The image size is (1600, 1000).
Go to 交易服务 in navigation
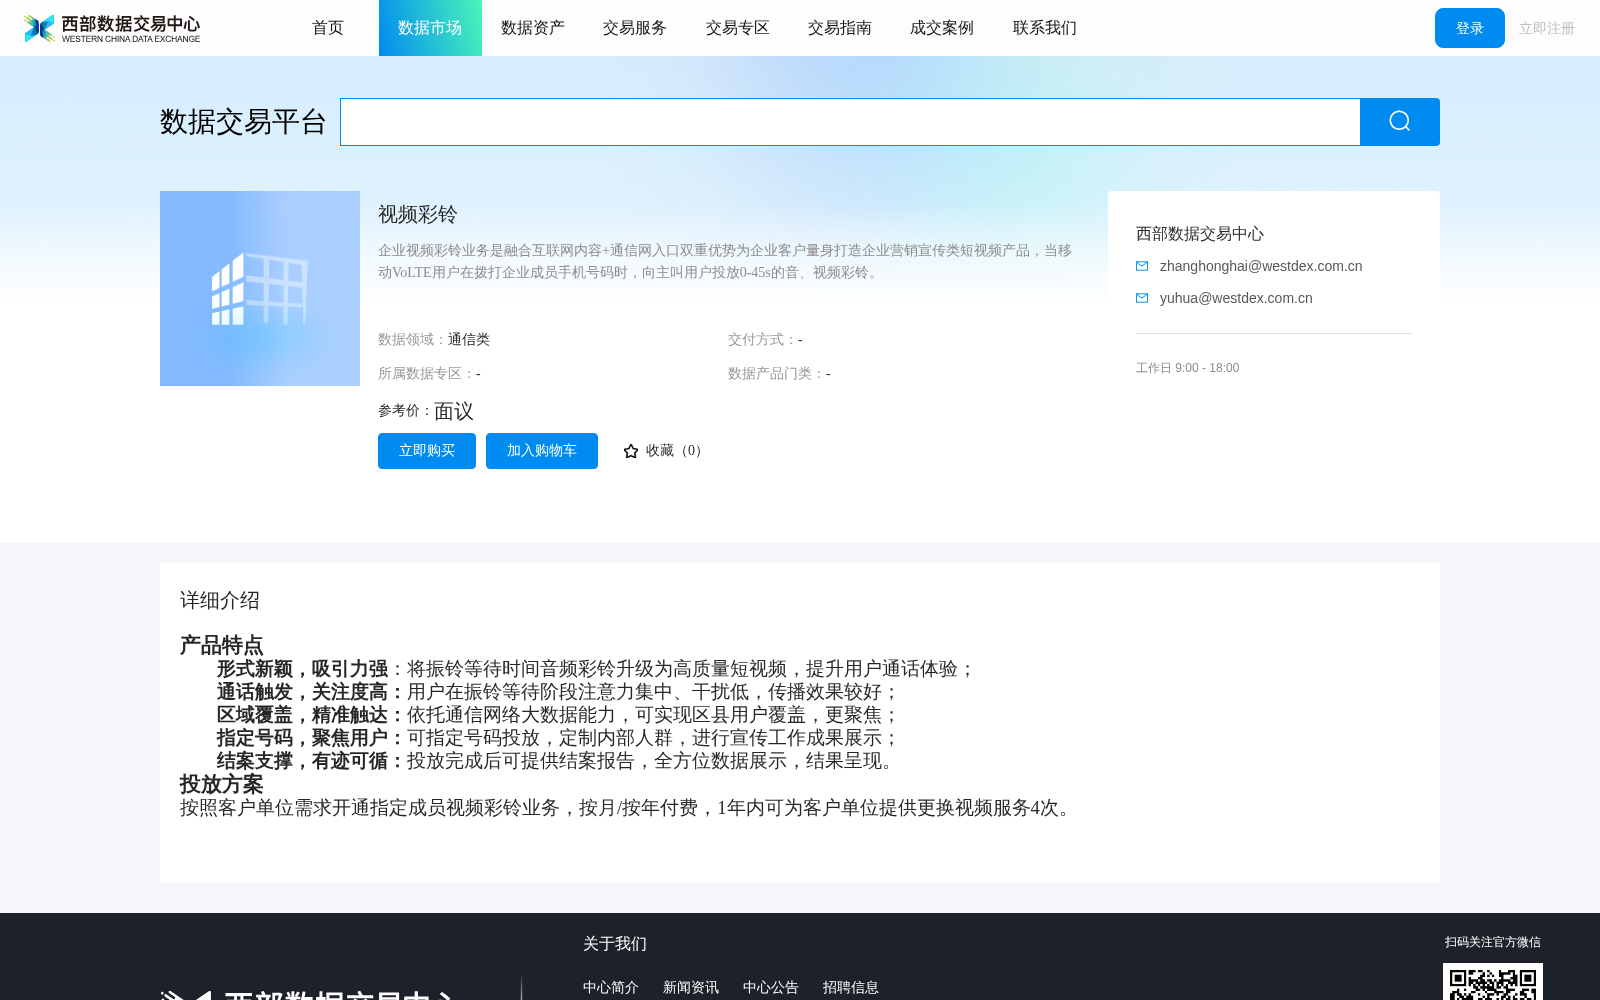(635, 28)
